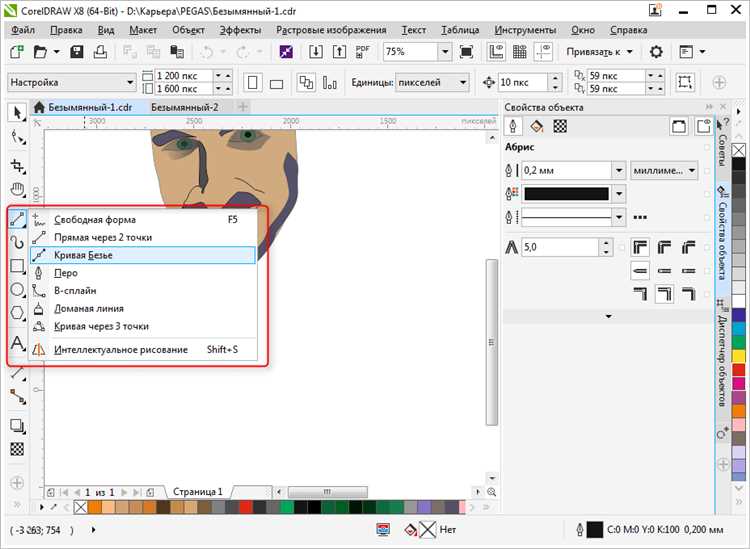Choose Перо from the flyout

(143, 273)
